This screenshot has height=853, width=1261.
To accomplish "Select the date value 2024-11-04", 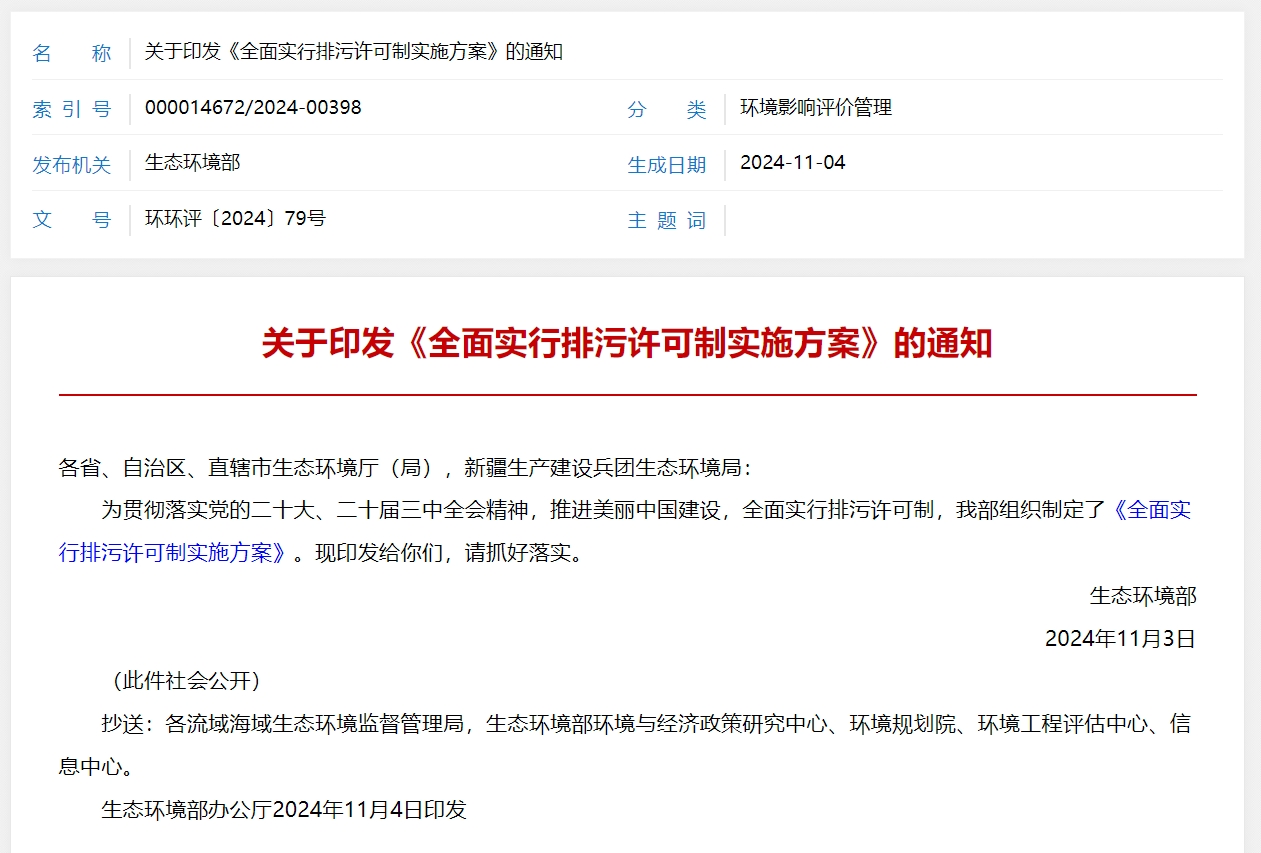I will click(x=795, y=162).
